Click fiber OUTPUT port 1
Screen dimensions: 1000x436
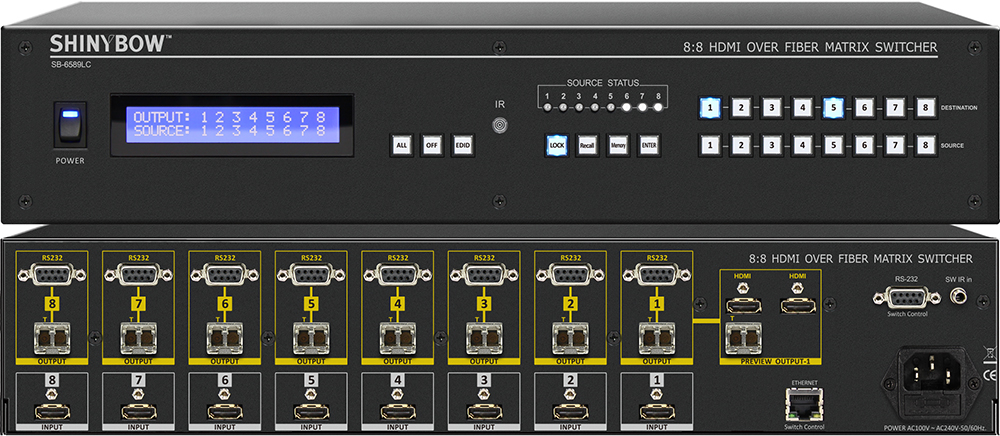coord(656,337)
